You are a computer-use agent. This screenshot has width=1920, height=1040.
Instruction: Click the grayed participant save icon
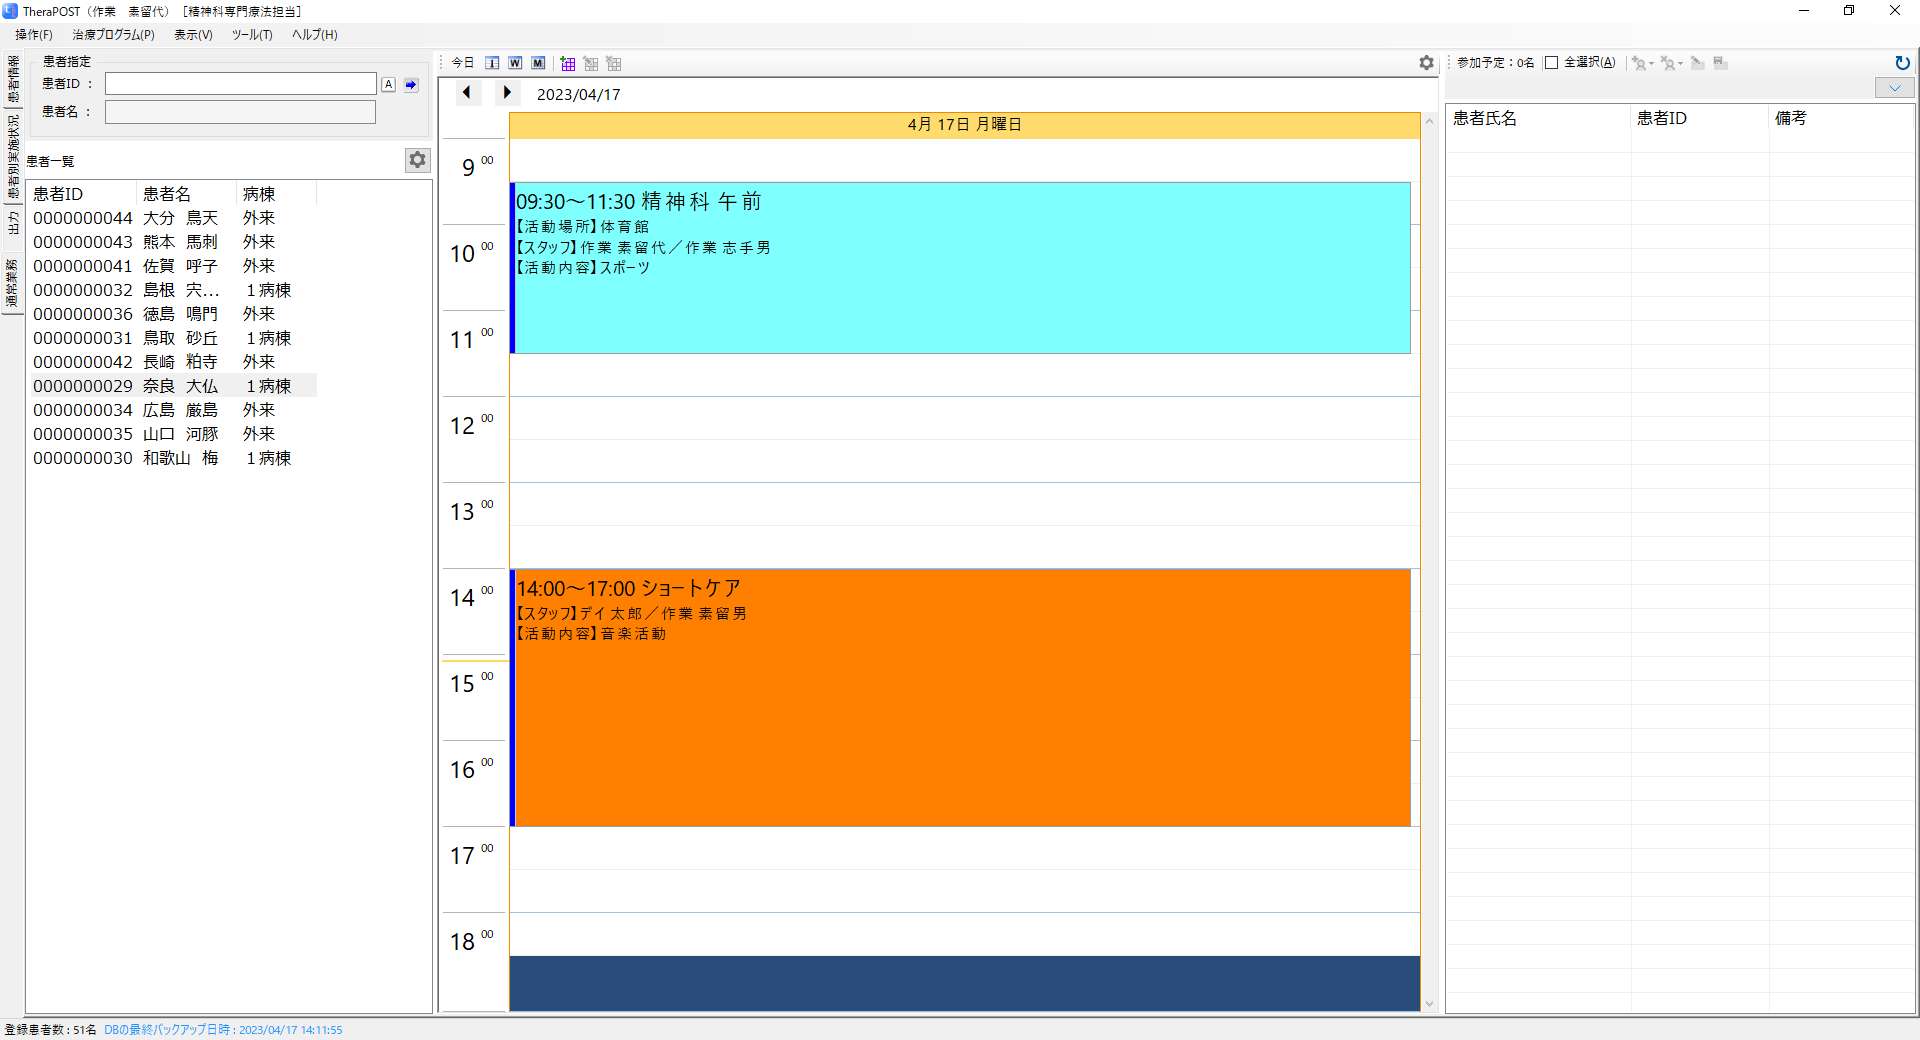pyautogui.click(x=1720, y=63)
